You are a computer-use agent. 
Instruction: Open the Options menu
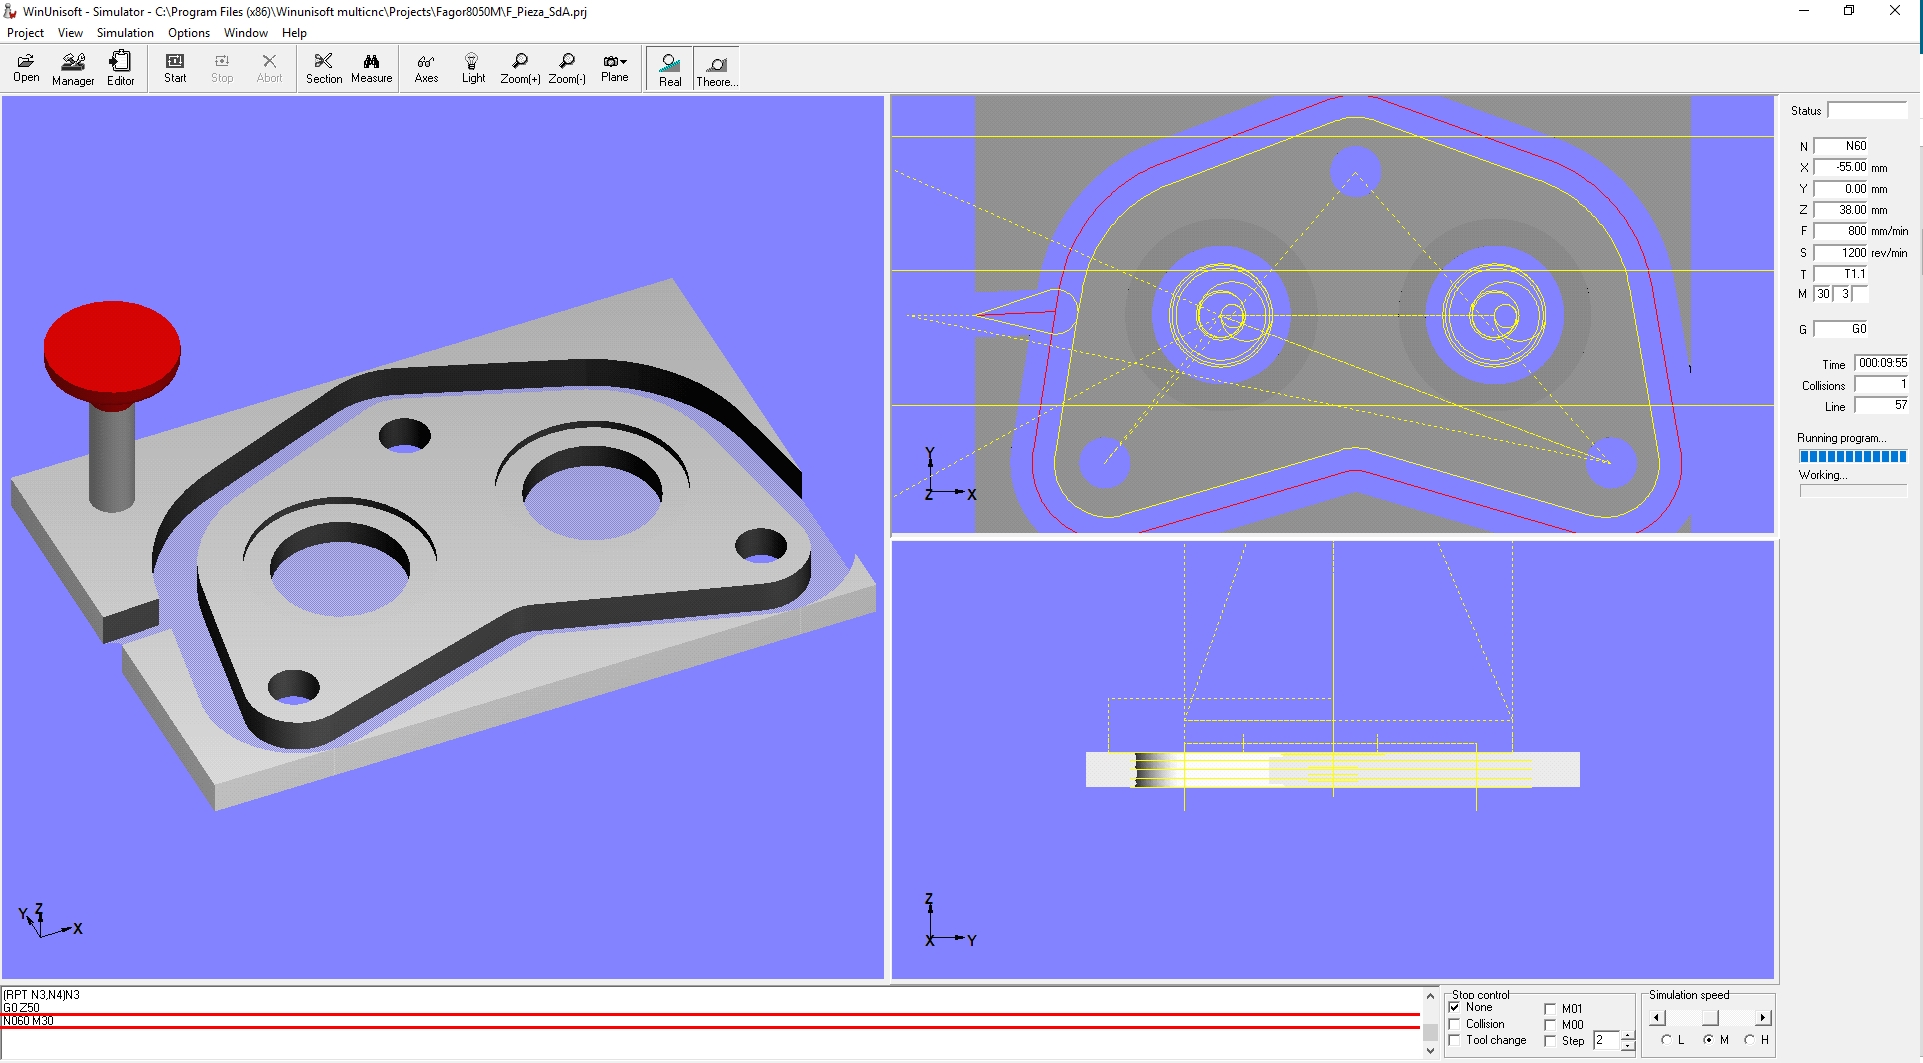(x=188, y=33)
